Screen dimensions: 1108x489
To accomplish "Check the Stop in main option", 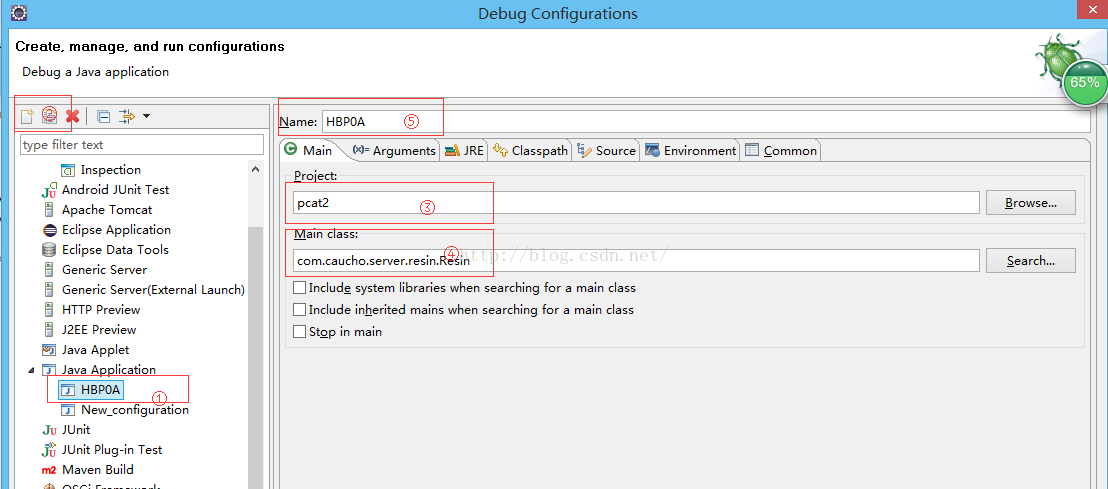I will [300, 332].
